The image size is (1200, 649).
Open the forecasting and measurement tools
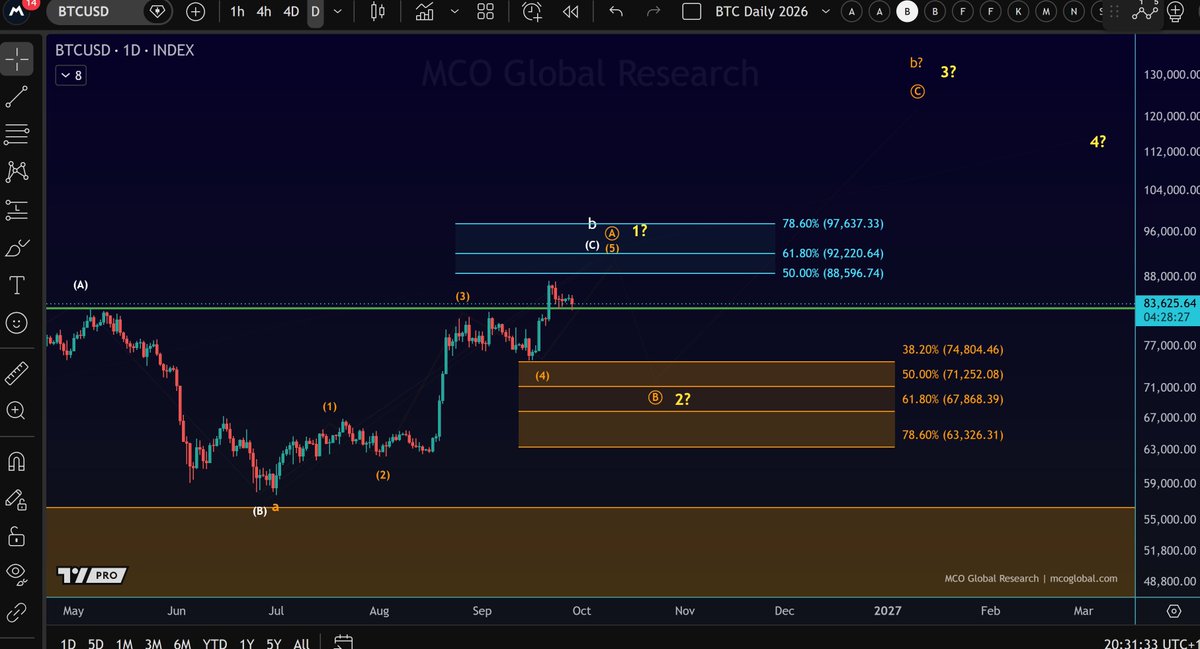(17, 210)
